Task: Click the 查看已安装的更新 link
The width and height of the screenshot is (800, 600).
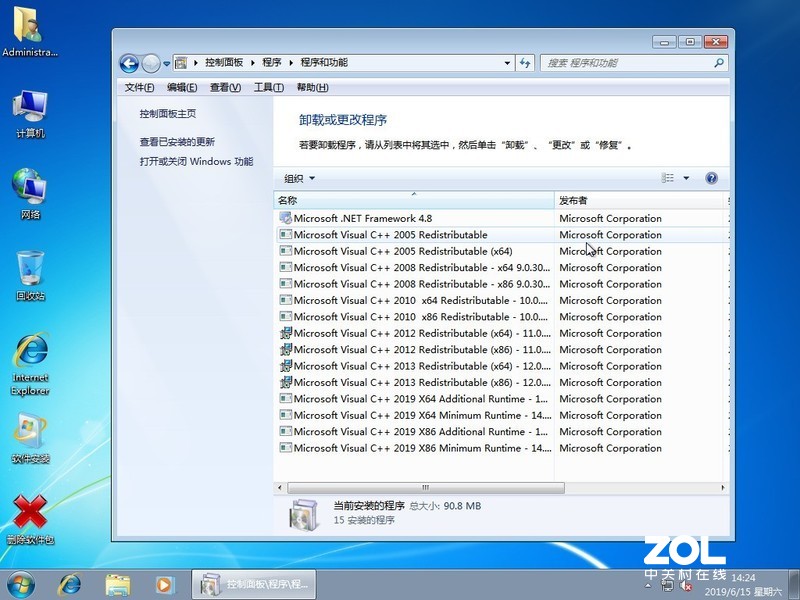Action: (178, 141)
